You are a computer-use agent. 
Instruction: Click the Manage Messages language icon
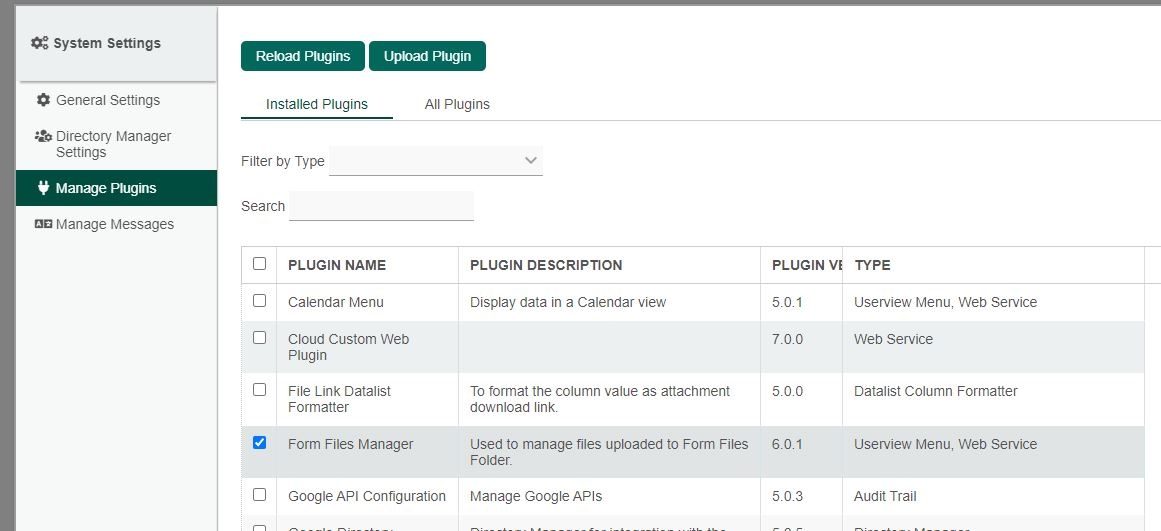tap(43, 224)
